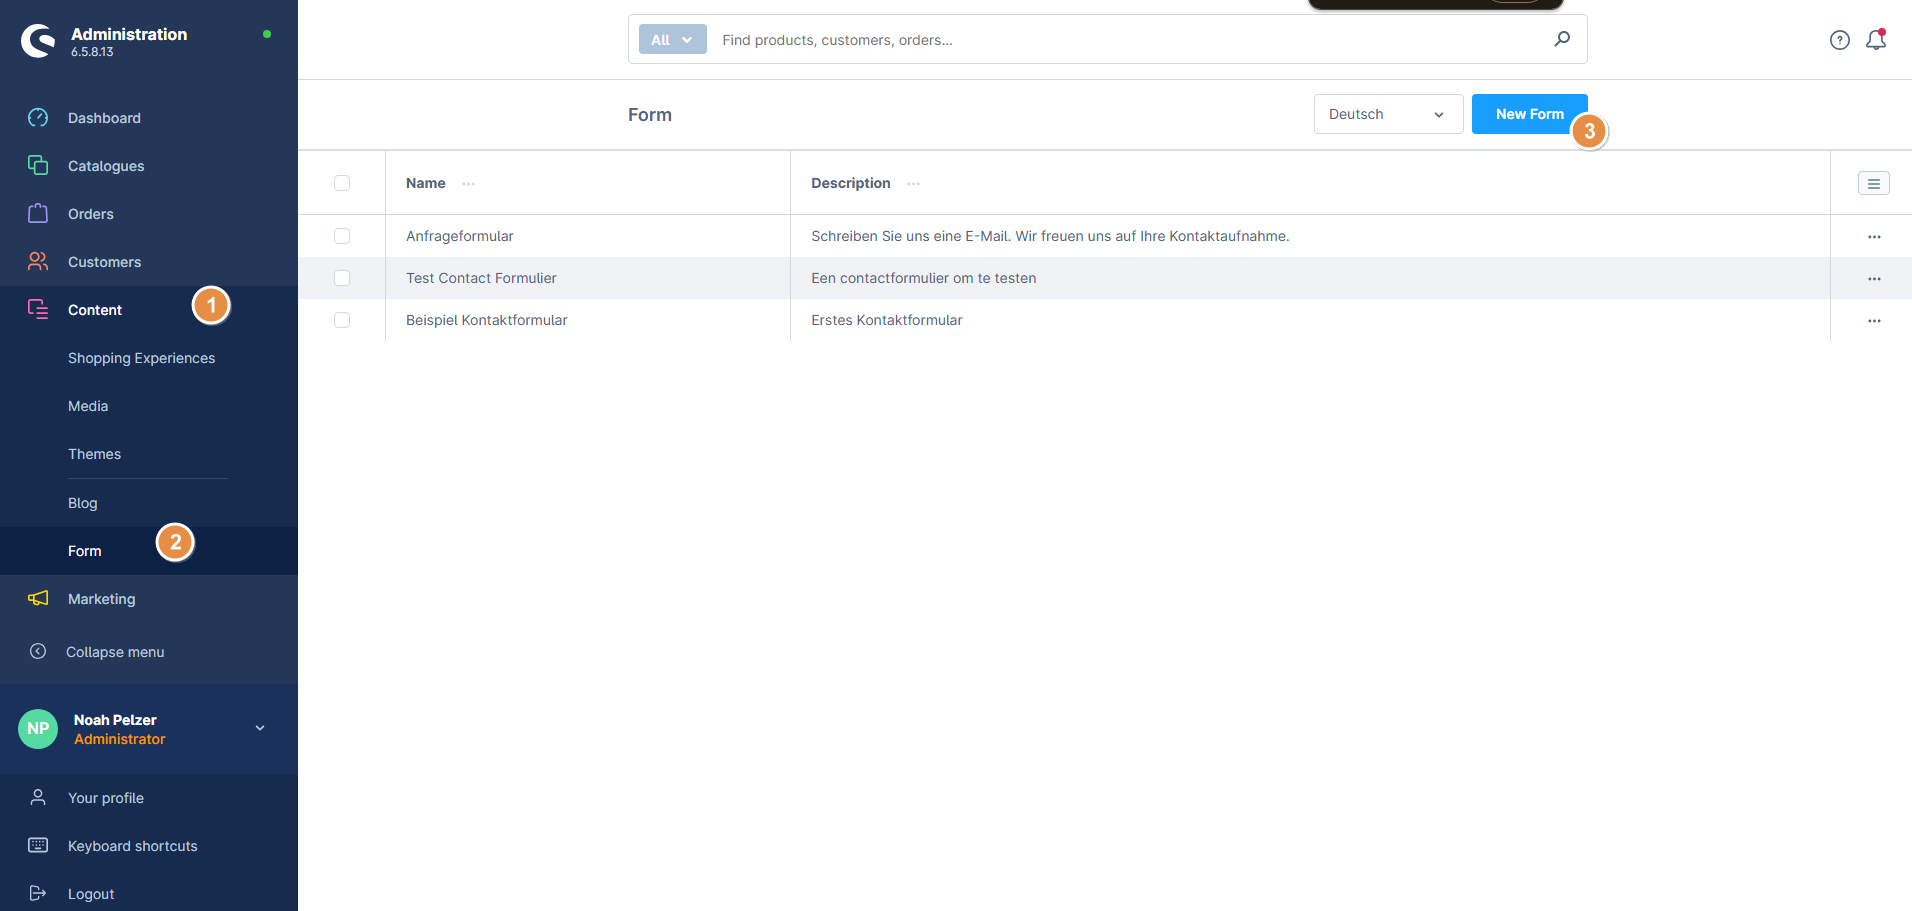Viewport: 1912px width, 911px height.
Task: Click the Dashboard gauge icon
Action: pyautogui.click(x=38, y=118)
